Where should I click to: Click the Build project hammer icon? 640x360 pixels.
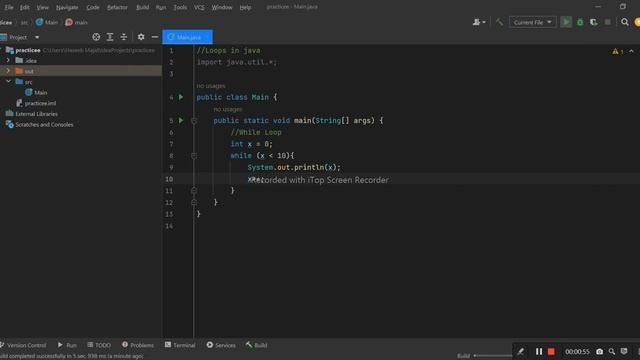click(x=499, y=22)
